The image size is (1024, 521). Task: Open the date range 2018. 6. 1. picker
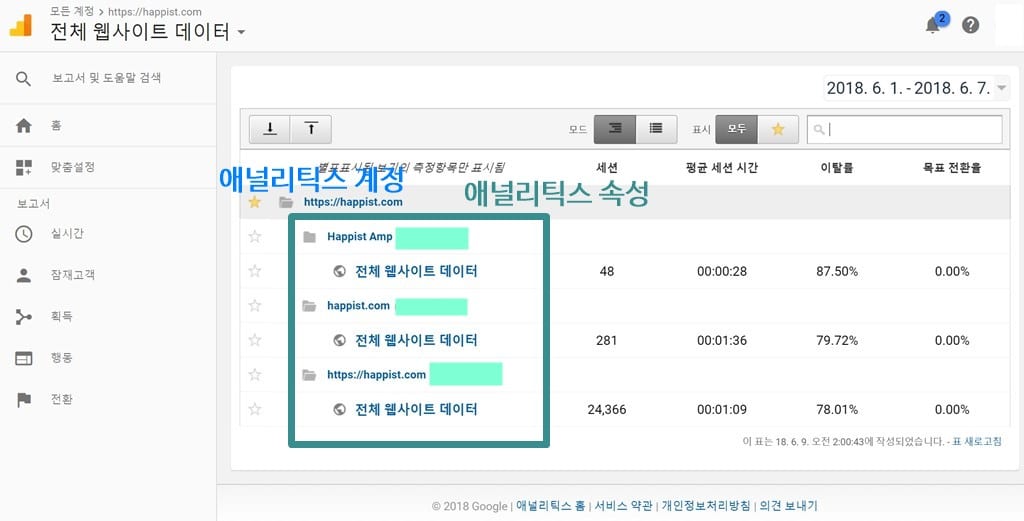(x=917, y=87)
